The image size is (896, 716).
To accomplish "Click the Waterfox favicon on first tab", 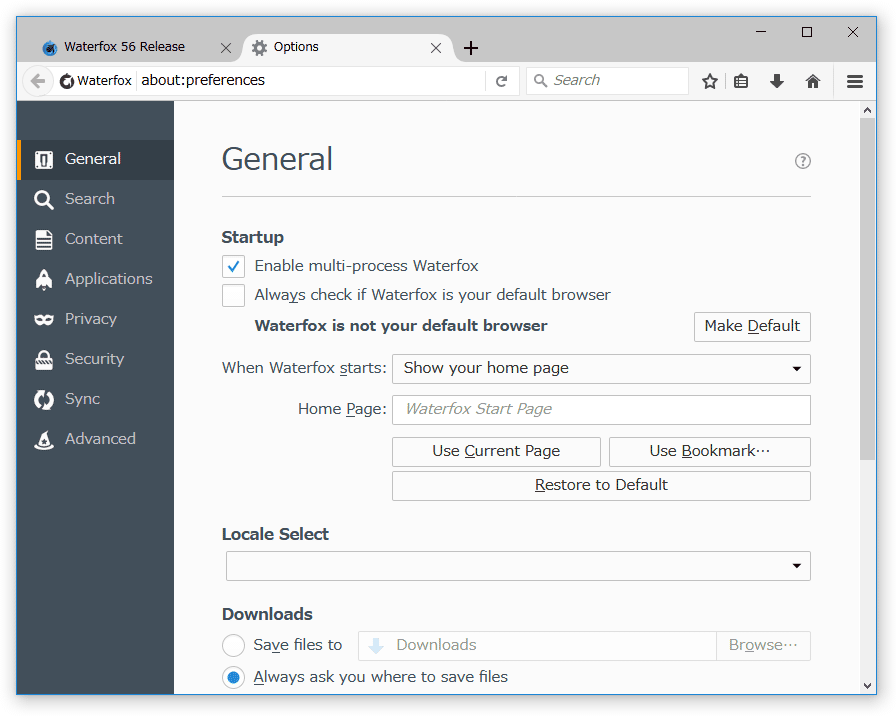I will (50, 48).
